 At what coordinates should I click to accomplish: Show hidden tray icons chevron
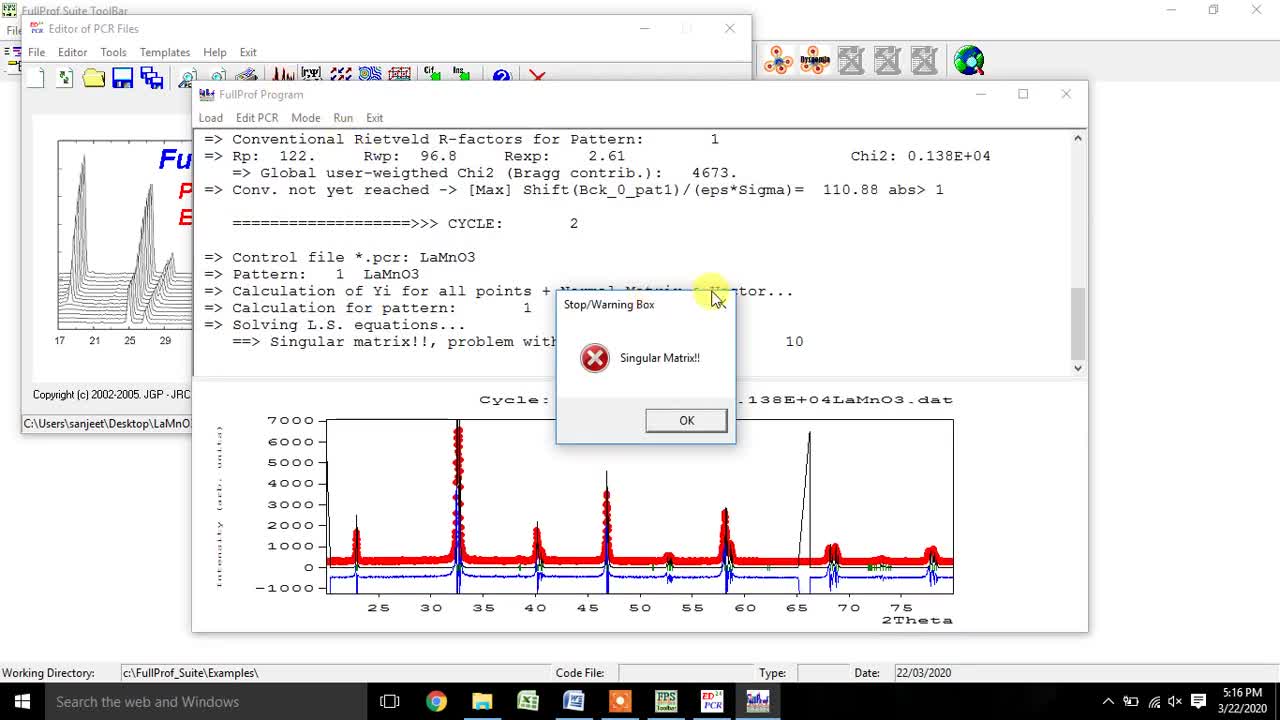[x=1108, y=702]
